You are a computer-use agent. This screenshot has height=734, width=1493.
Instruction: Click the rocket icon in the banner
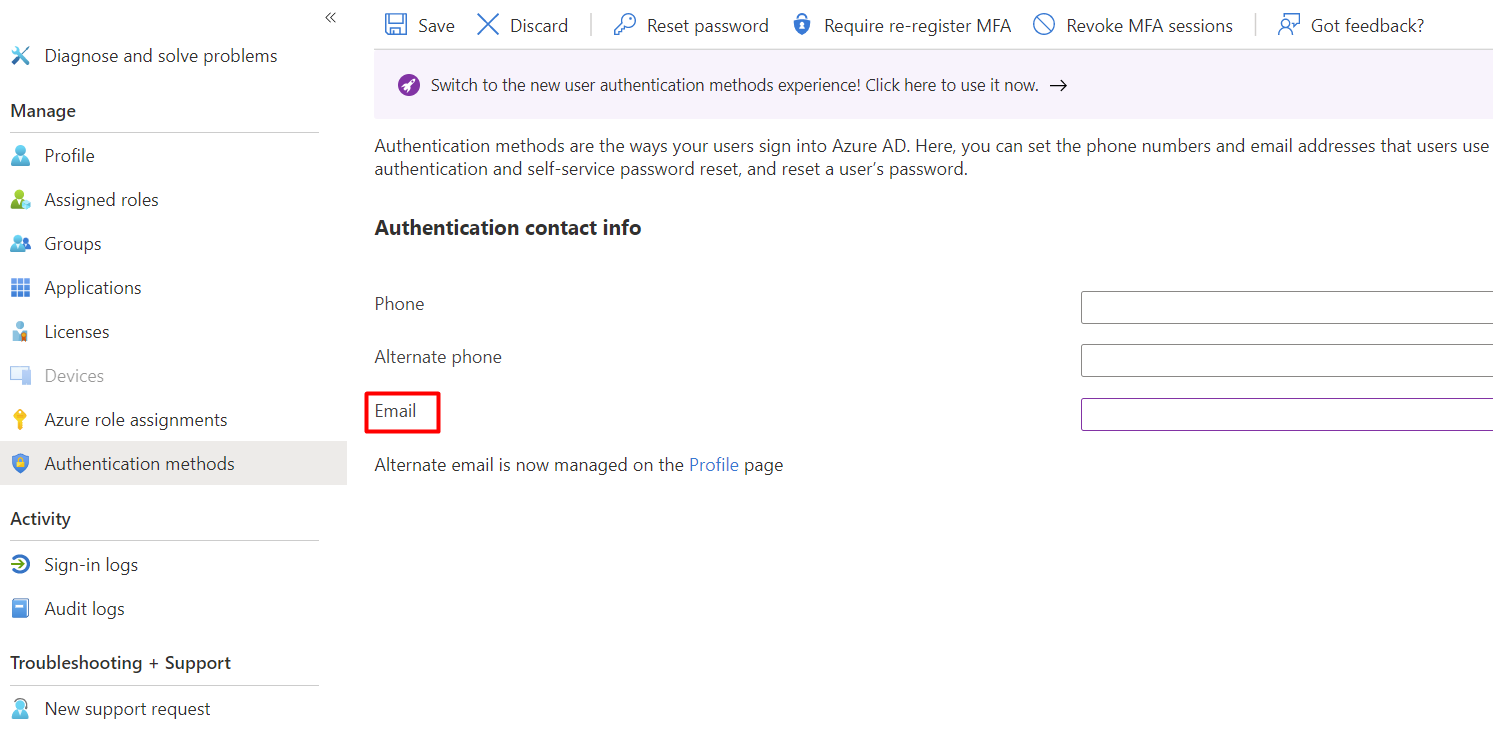(408, 85)
